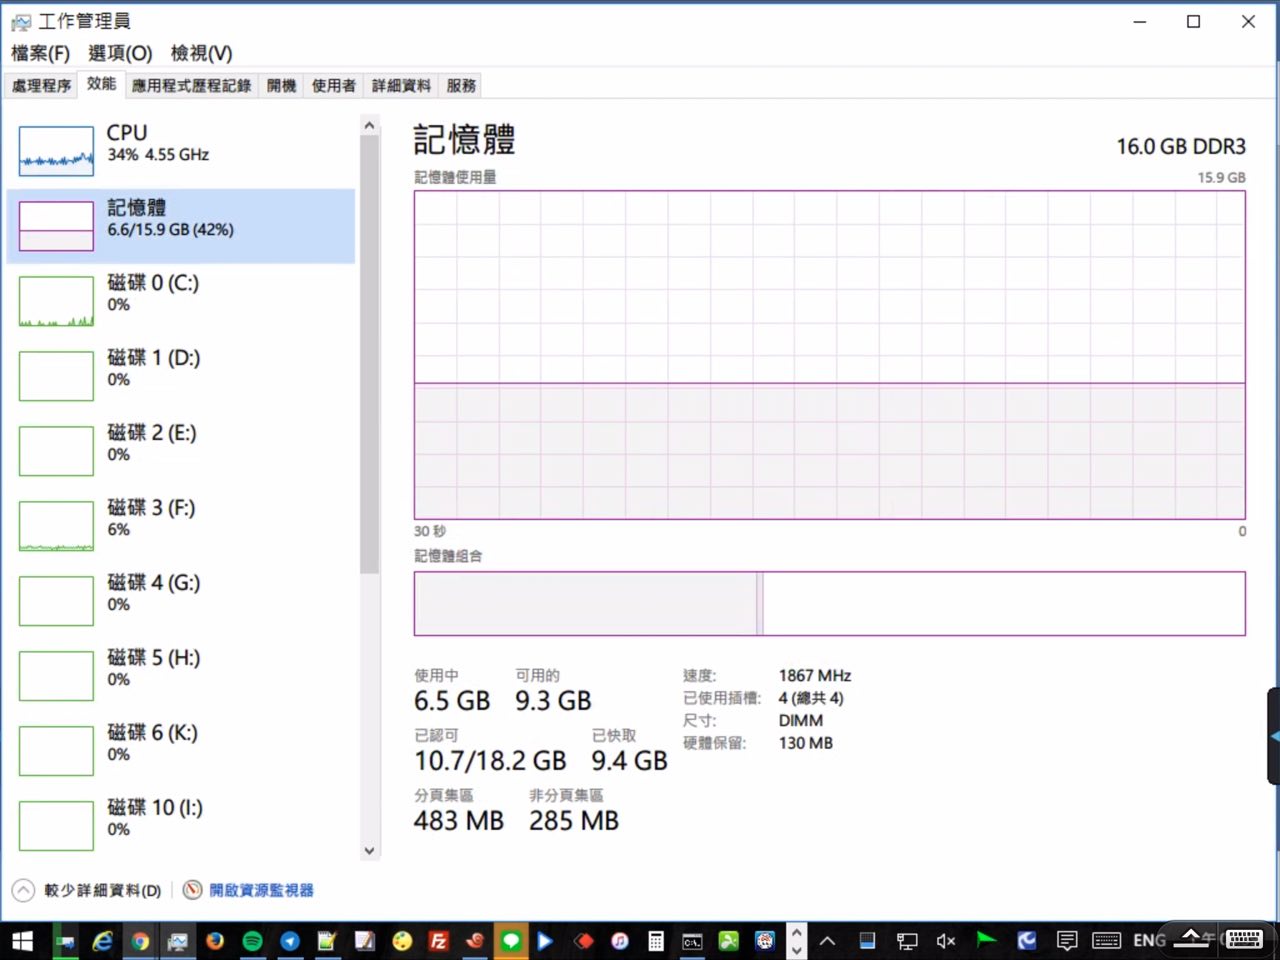
Task: Click the touch keyboard tray icon
Action: [x=1106, y=941]
